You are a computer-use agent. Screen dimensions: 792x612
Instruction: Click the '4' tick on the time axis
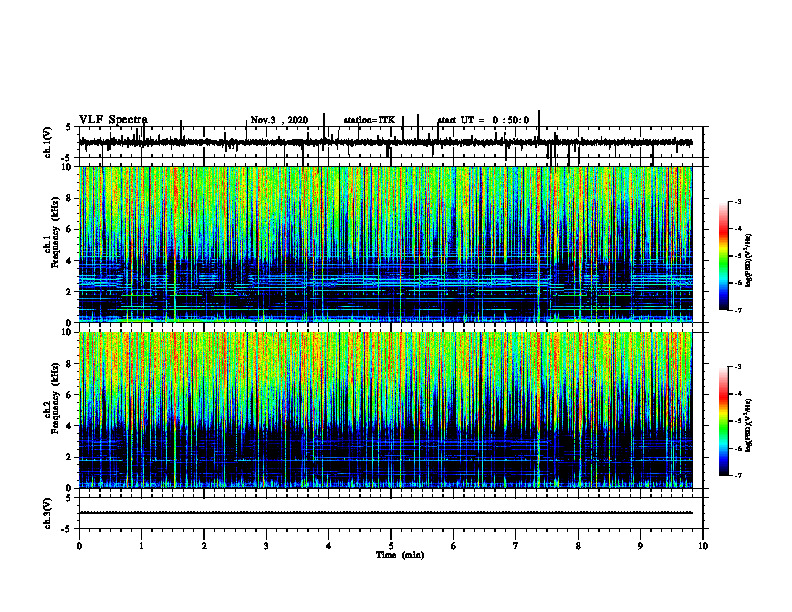(x=329, y=546)
